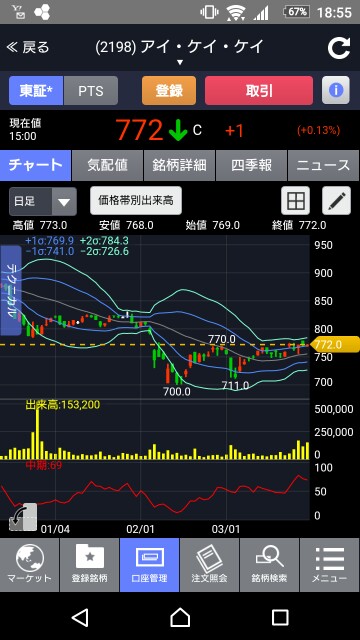Image resolution: width=360 pixels, height=640 pixels.
Task: Open the テクニカル side panel
Action: (11, 290)
